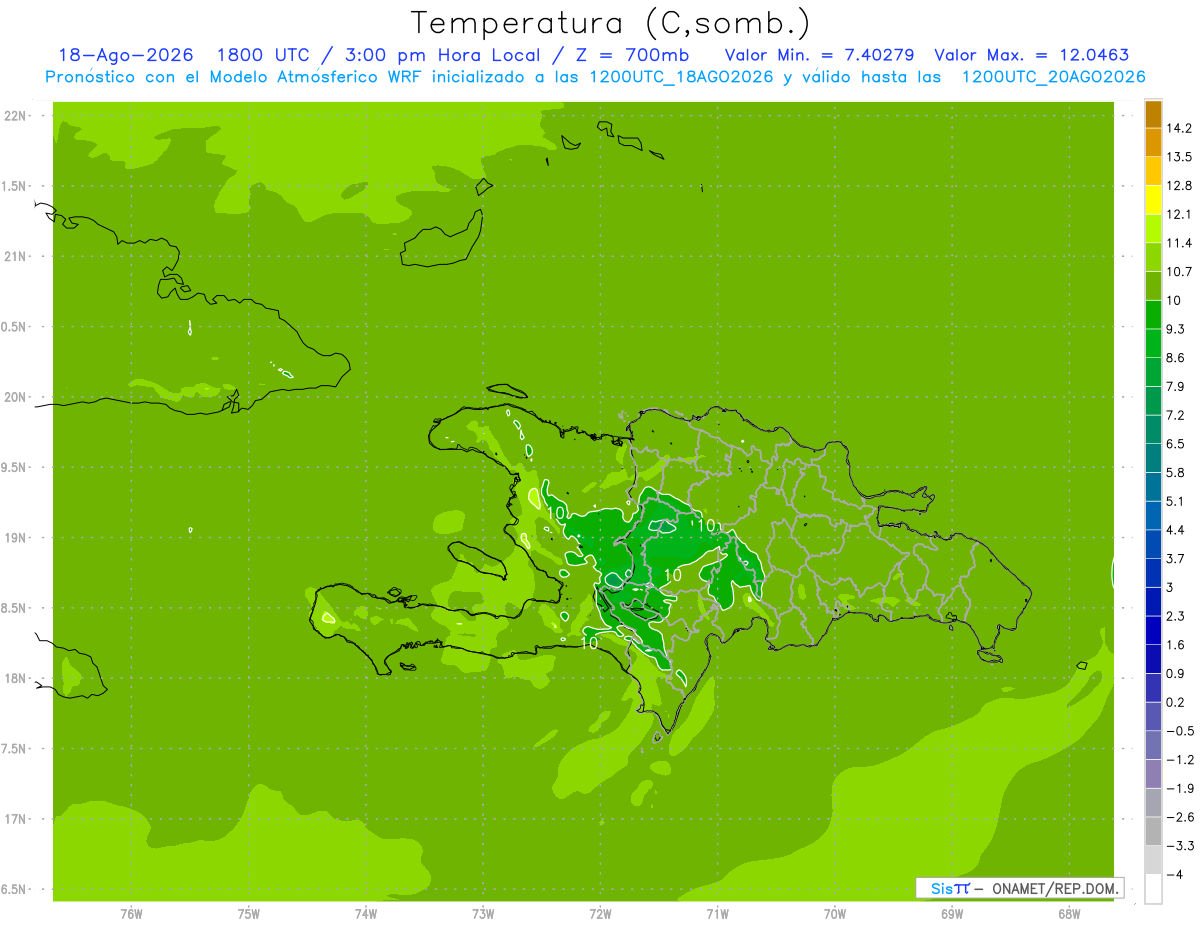
Task: Select the white color band below -4
Action: pos(1153,889)
